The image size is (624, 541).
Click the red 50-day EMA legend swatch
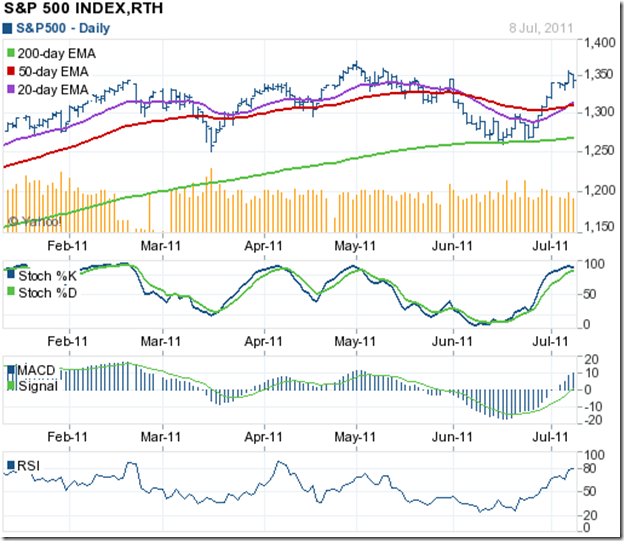pyautogui.click(x=10, y=70)
